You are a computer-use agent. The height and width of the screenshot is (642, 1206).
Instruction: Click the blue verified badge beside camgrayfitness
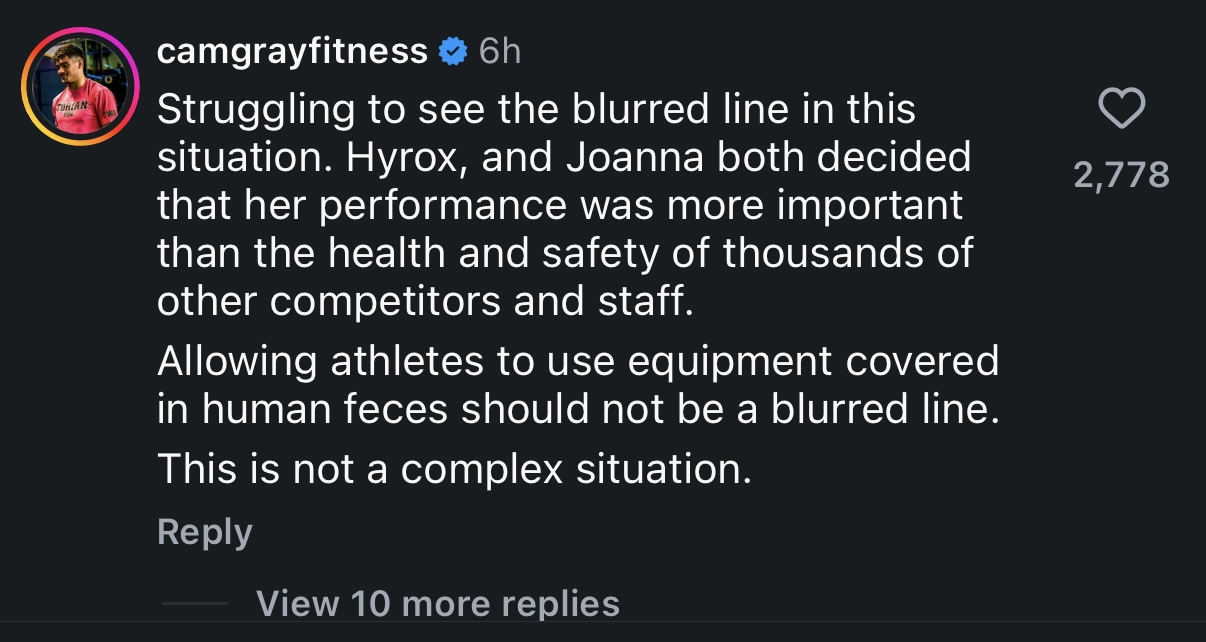pos(453,51)
